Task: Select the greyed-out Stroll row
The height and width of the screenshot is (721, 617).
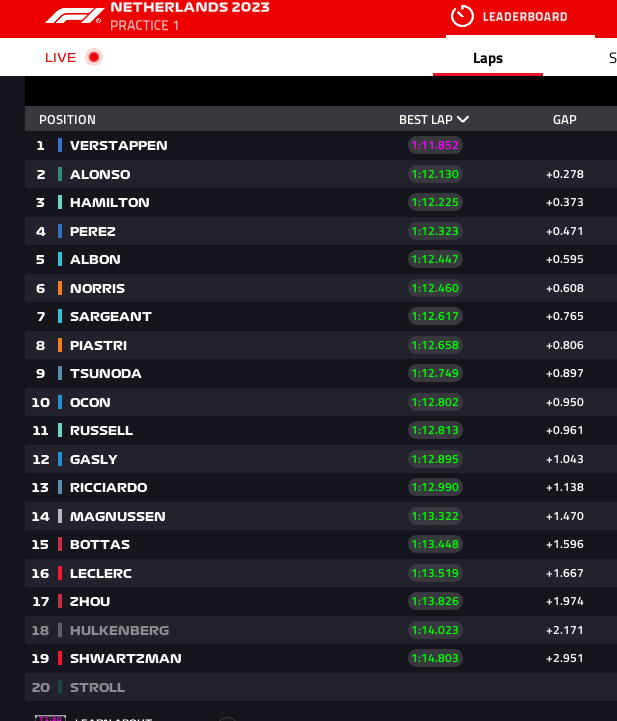Action: [321, 687]
